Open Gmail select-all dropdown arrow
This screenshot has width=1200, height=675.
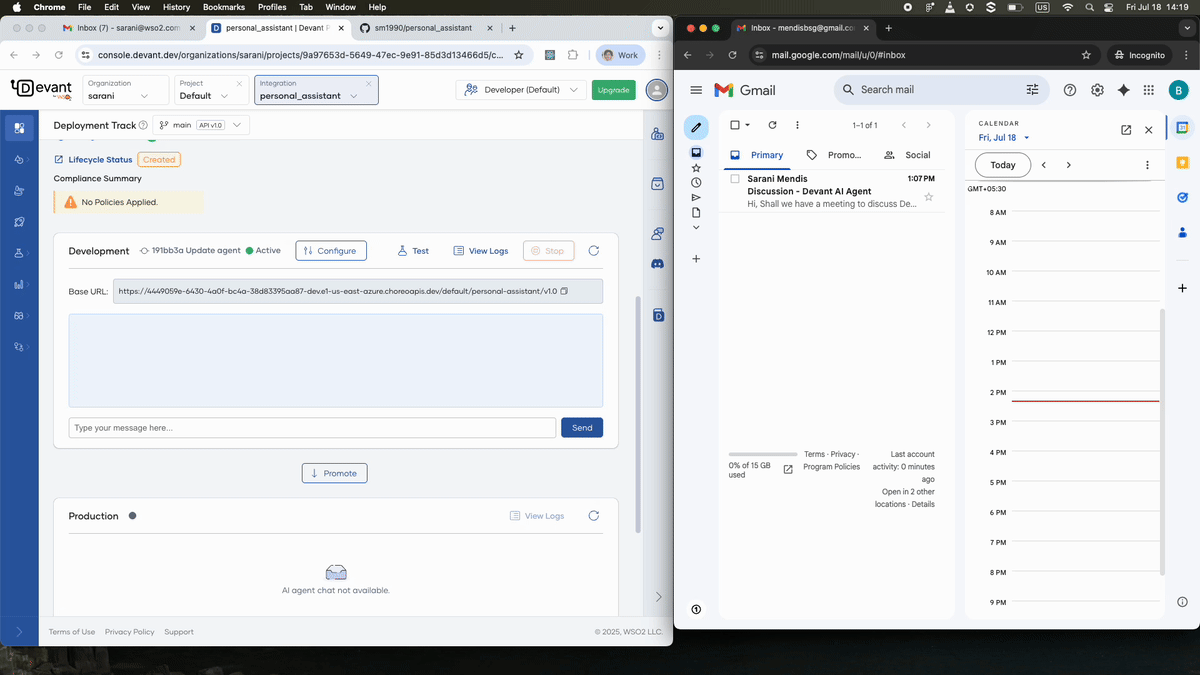tap(747, 125)
